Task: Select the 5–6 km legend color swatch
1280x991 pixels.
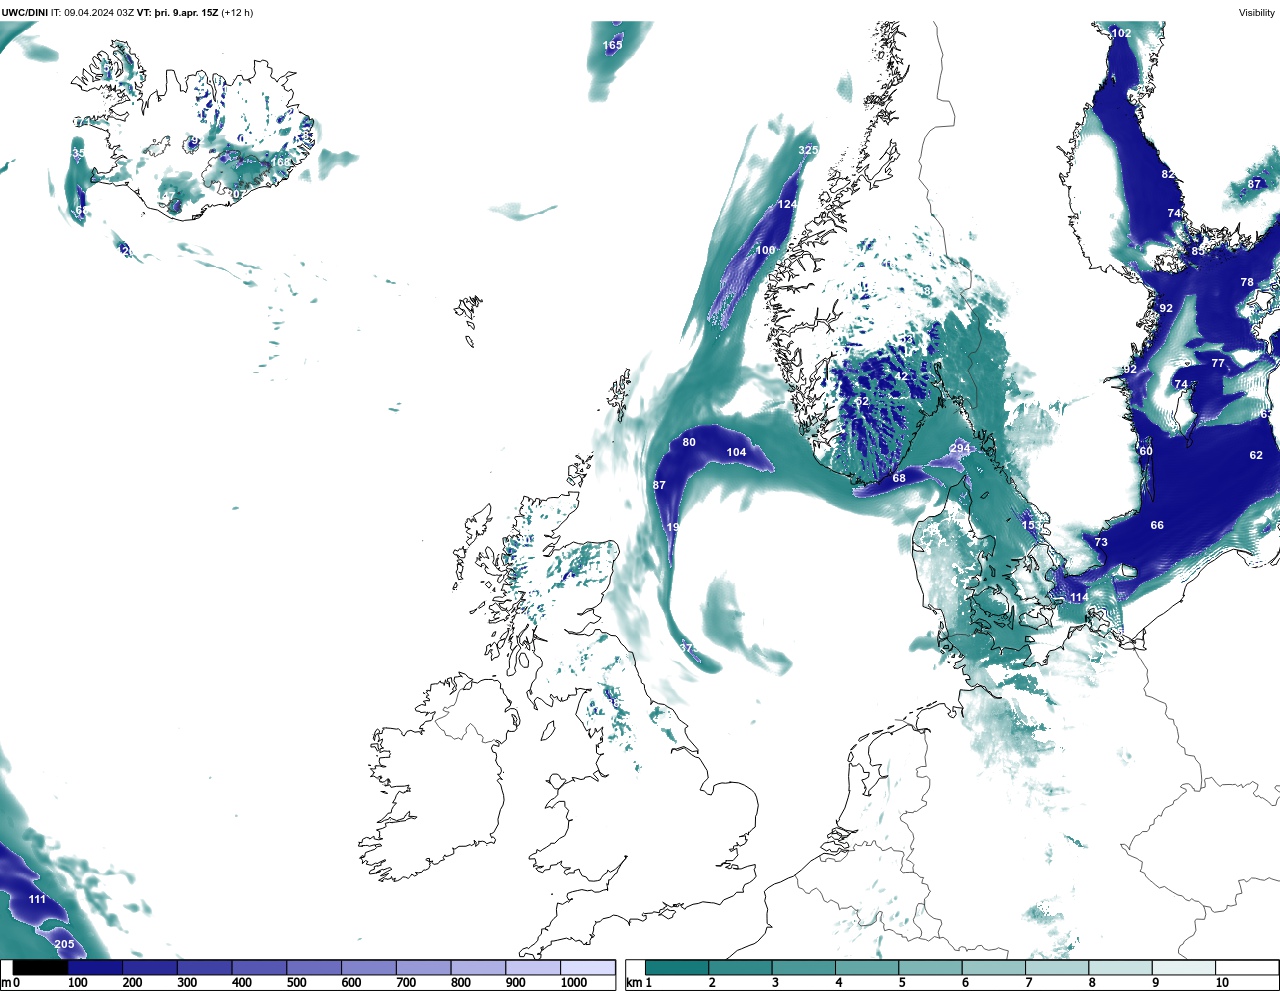Action: (x=930, y=968)
